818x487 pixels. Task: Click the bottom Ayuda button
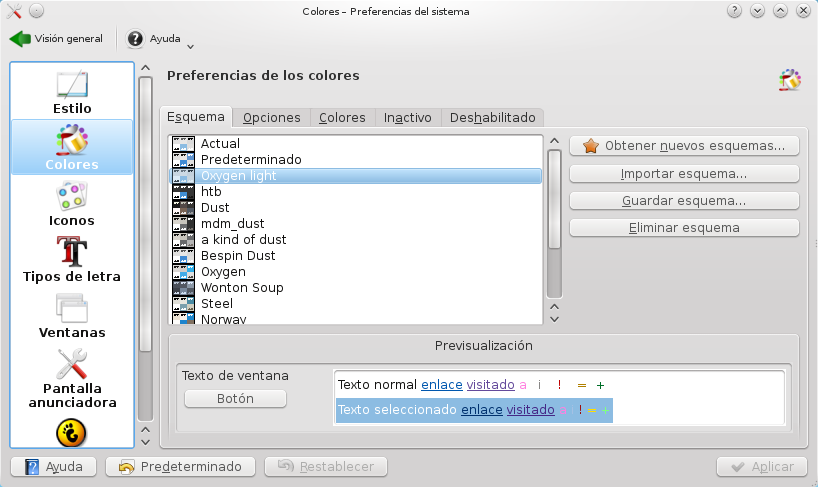(x=54, y=467)
